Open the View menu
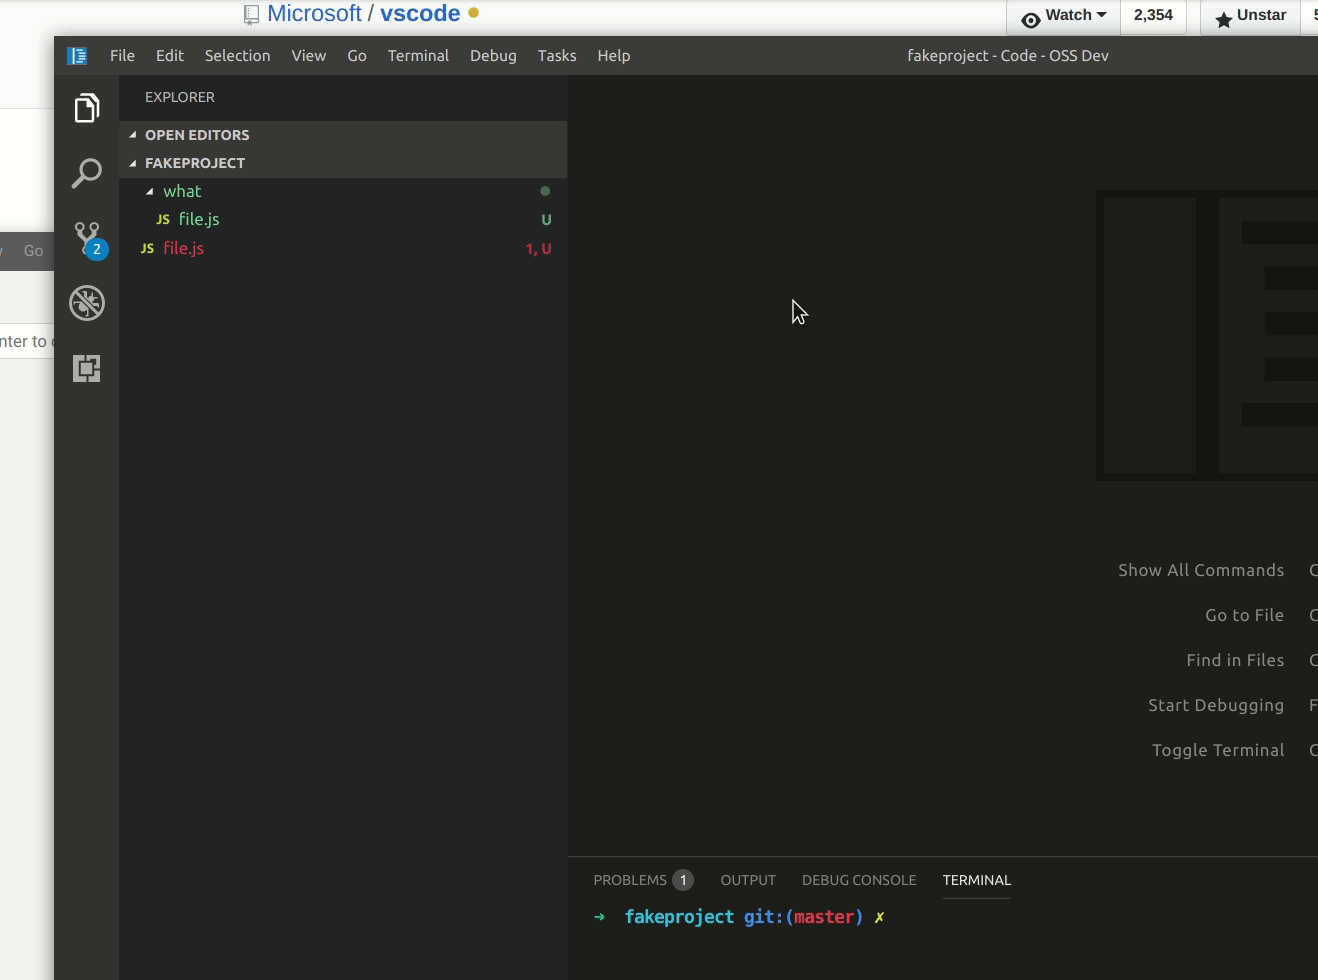This screenshot has width=1318, height=980. tap(308, 56)
